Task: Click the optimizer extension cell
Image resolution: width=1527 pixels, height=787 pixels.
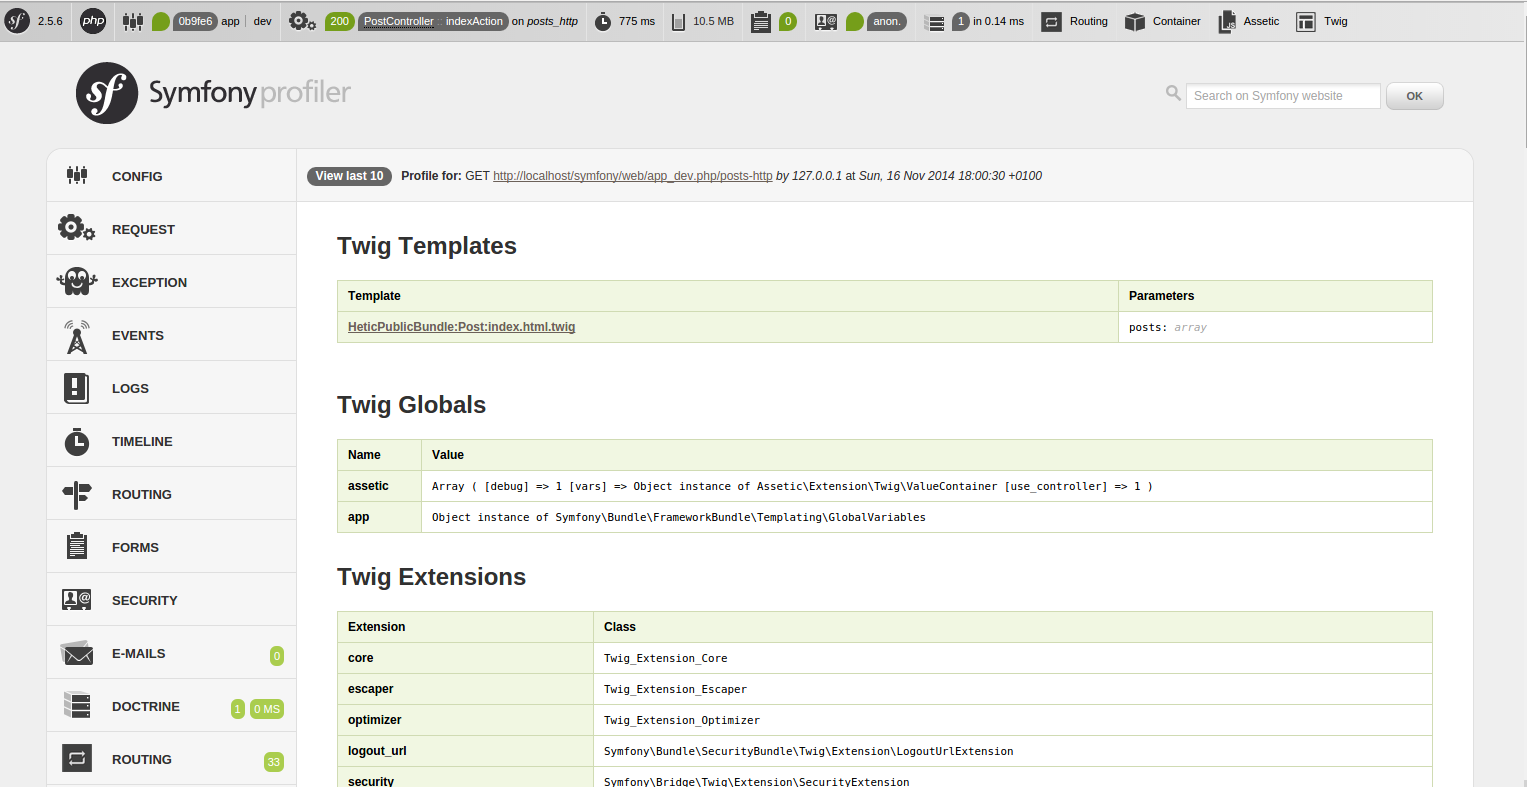Action: coord(465,720)
